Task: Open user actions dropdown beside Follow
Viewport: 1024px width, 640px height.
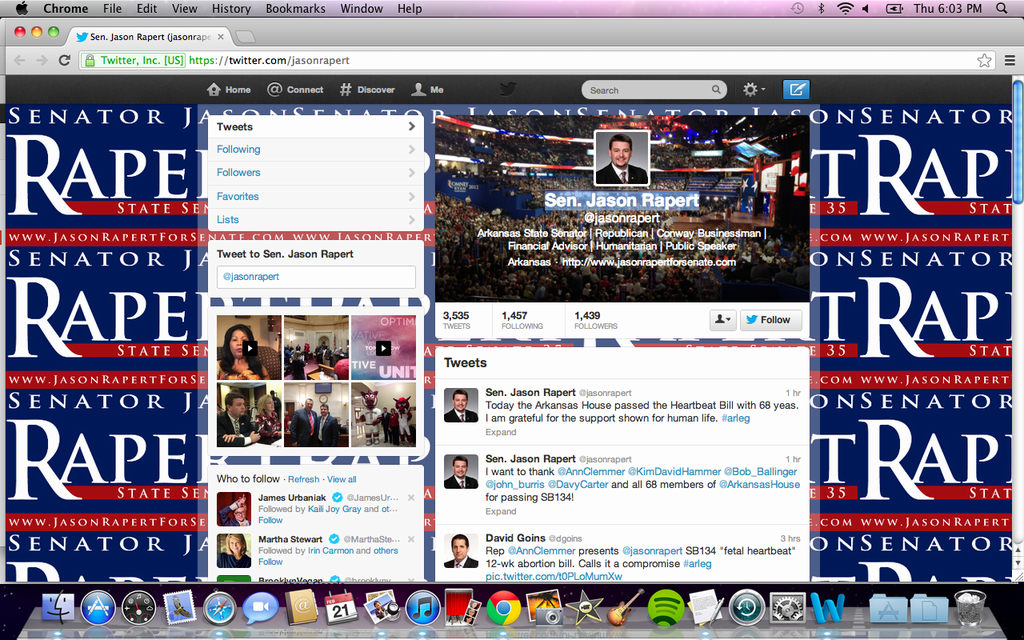Action: (722, 320)
